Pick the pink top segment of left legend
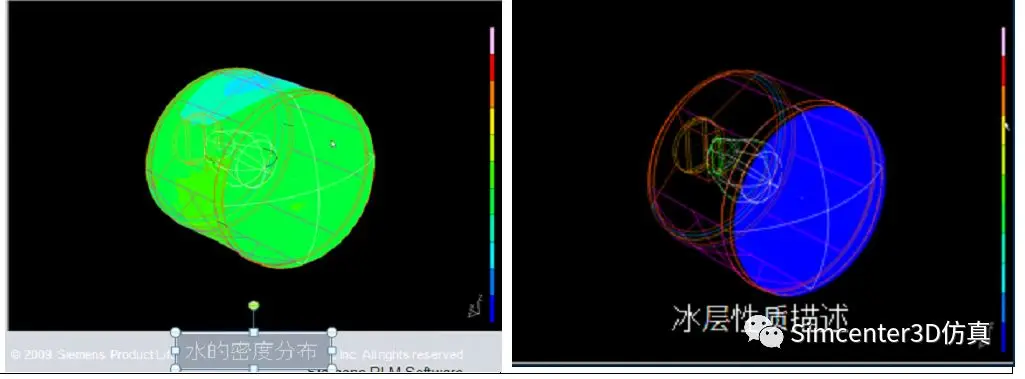 click(x=492, y=41)
